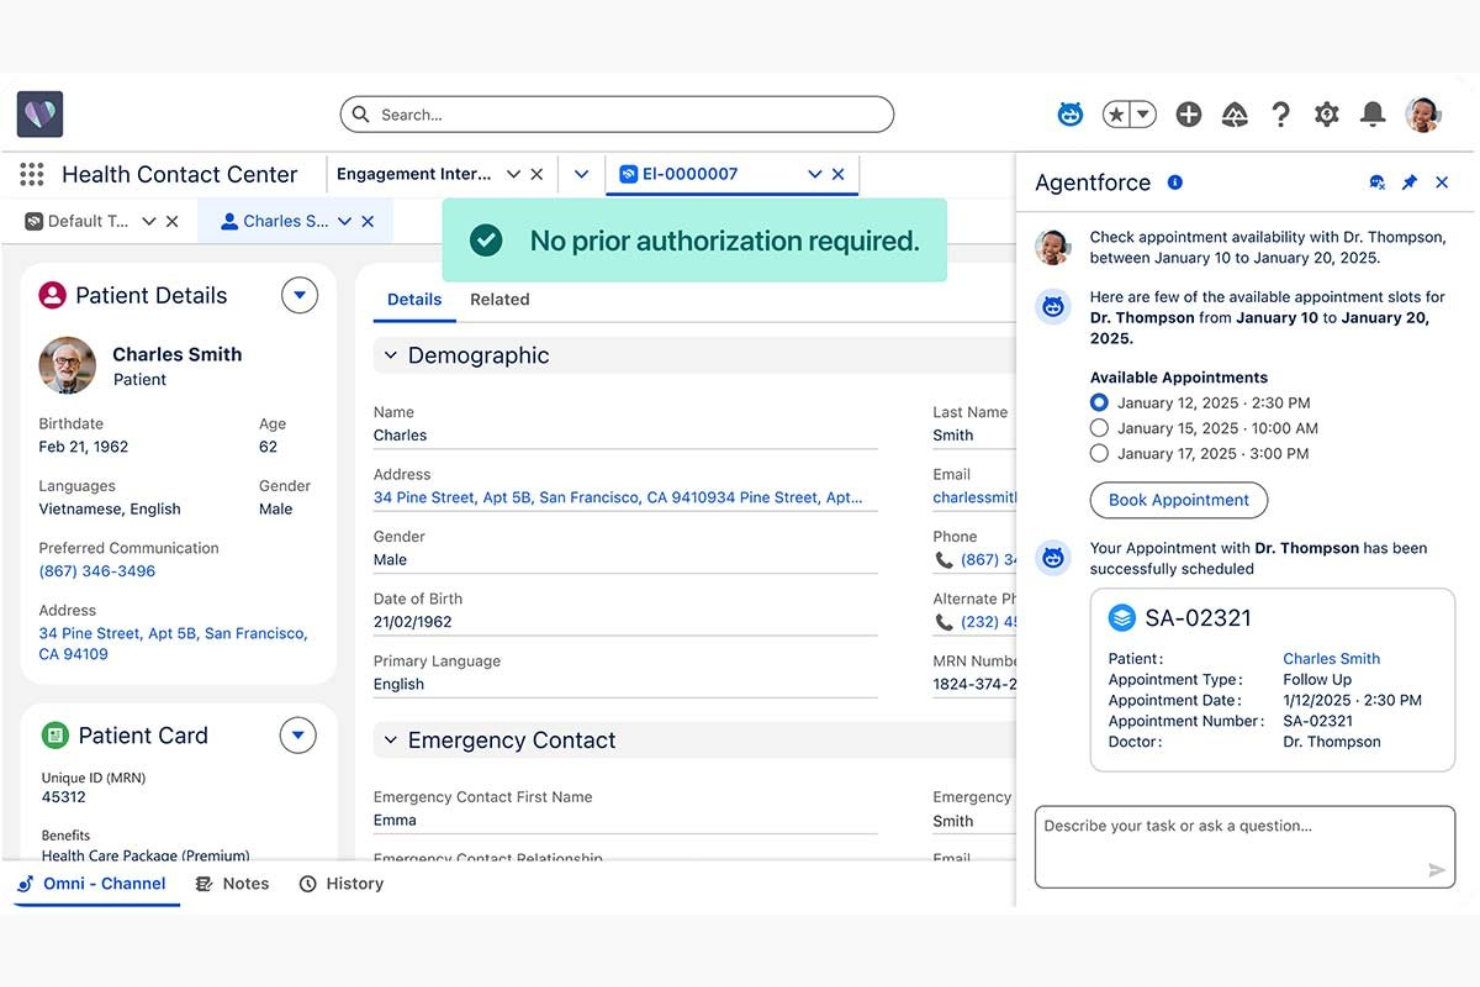Click the favorites star icon

pos(1117,114)
